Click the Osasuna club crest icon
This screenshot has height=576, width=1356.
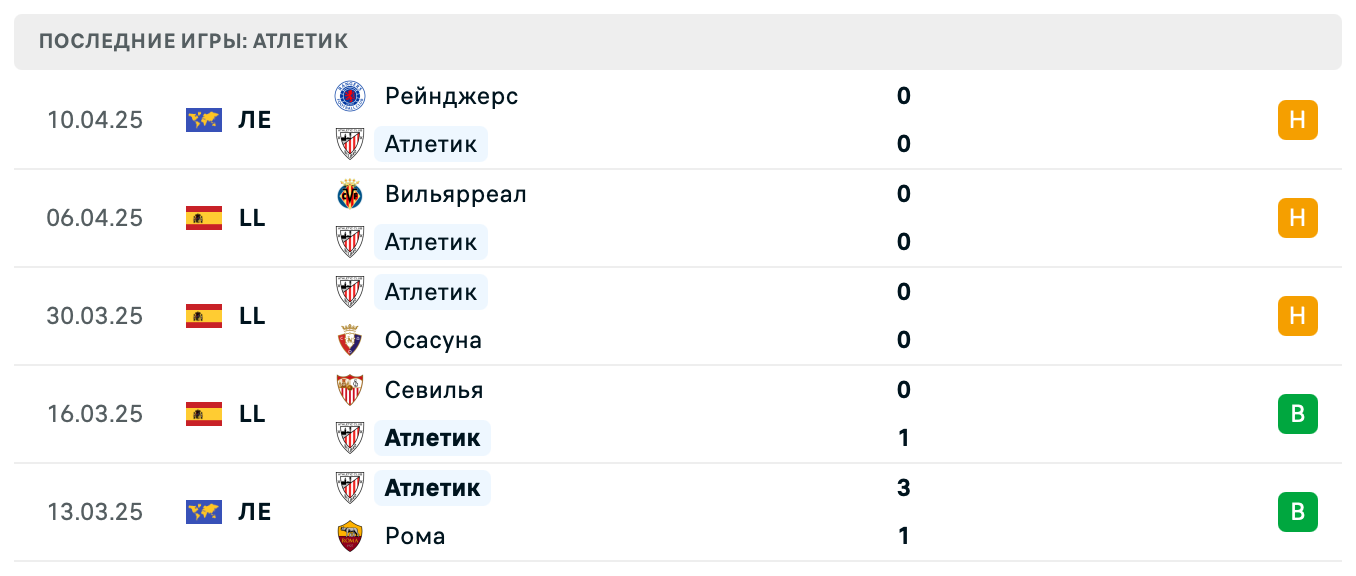point(350,340)
